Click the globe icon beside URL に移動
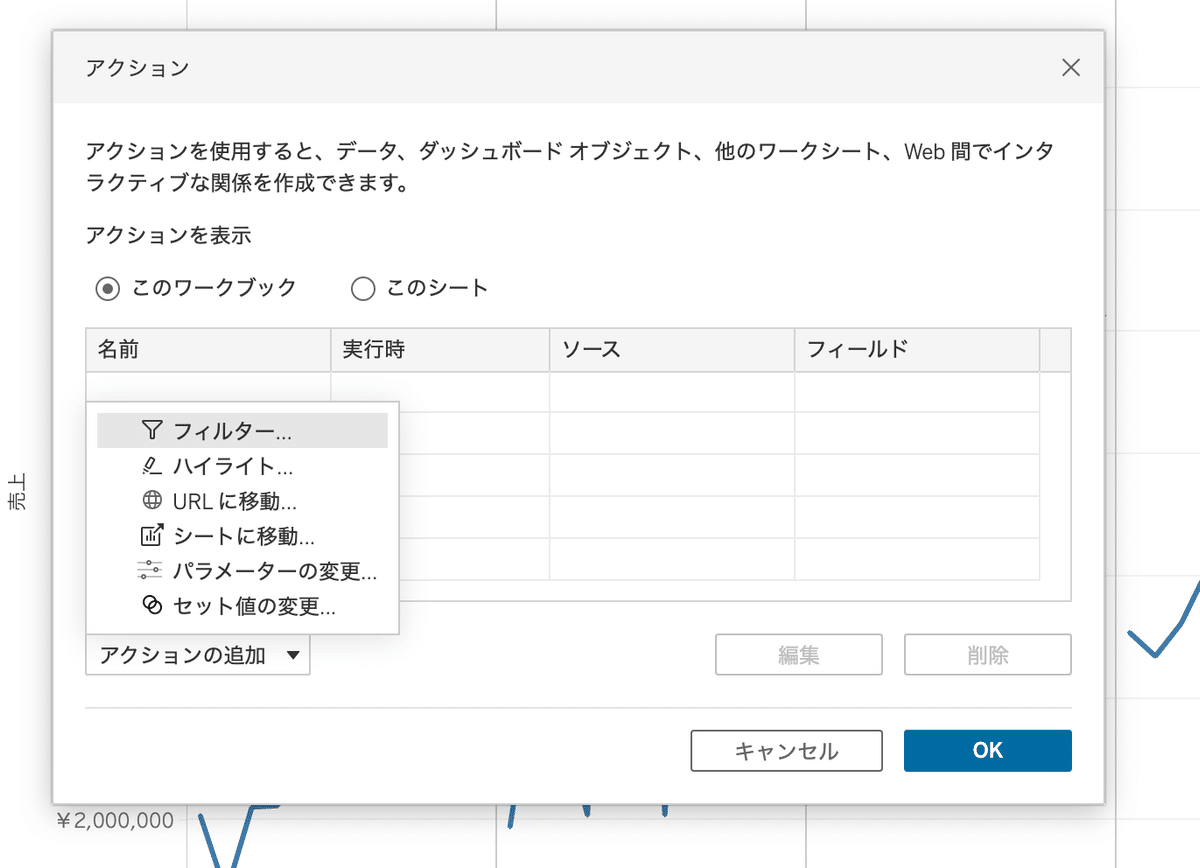Screen dimensions: 1200x868 tap(151, 500)
